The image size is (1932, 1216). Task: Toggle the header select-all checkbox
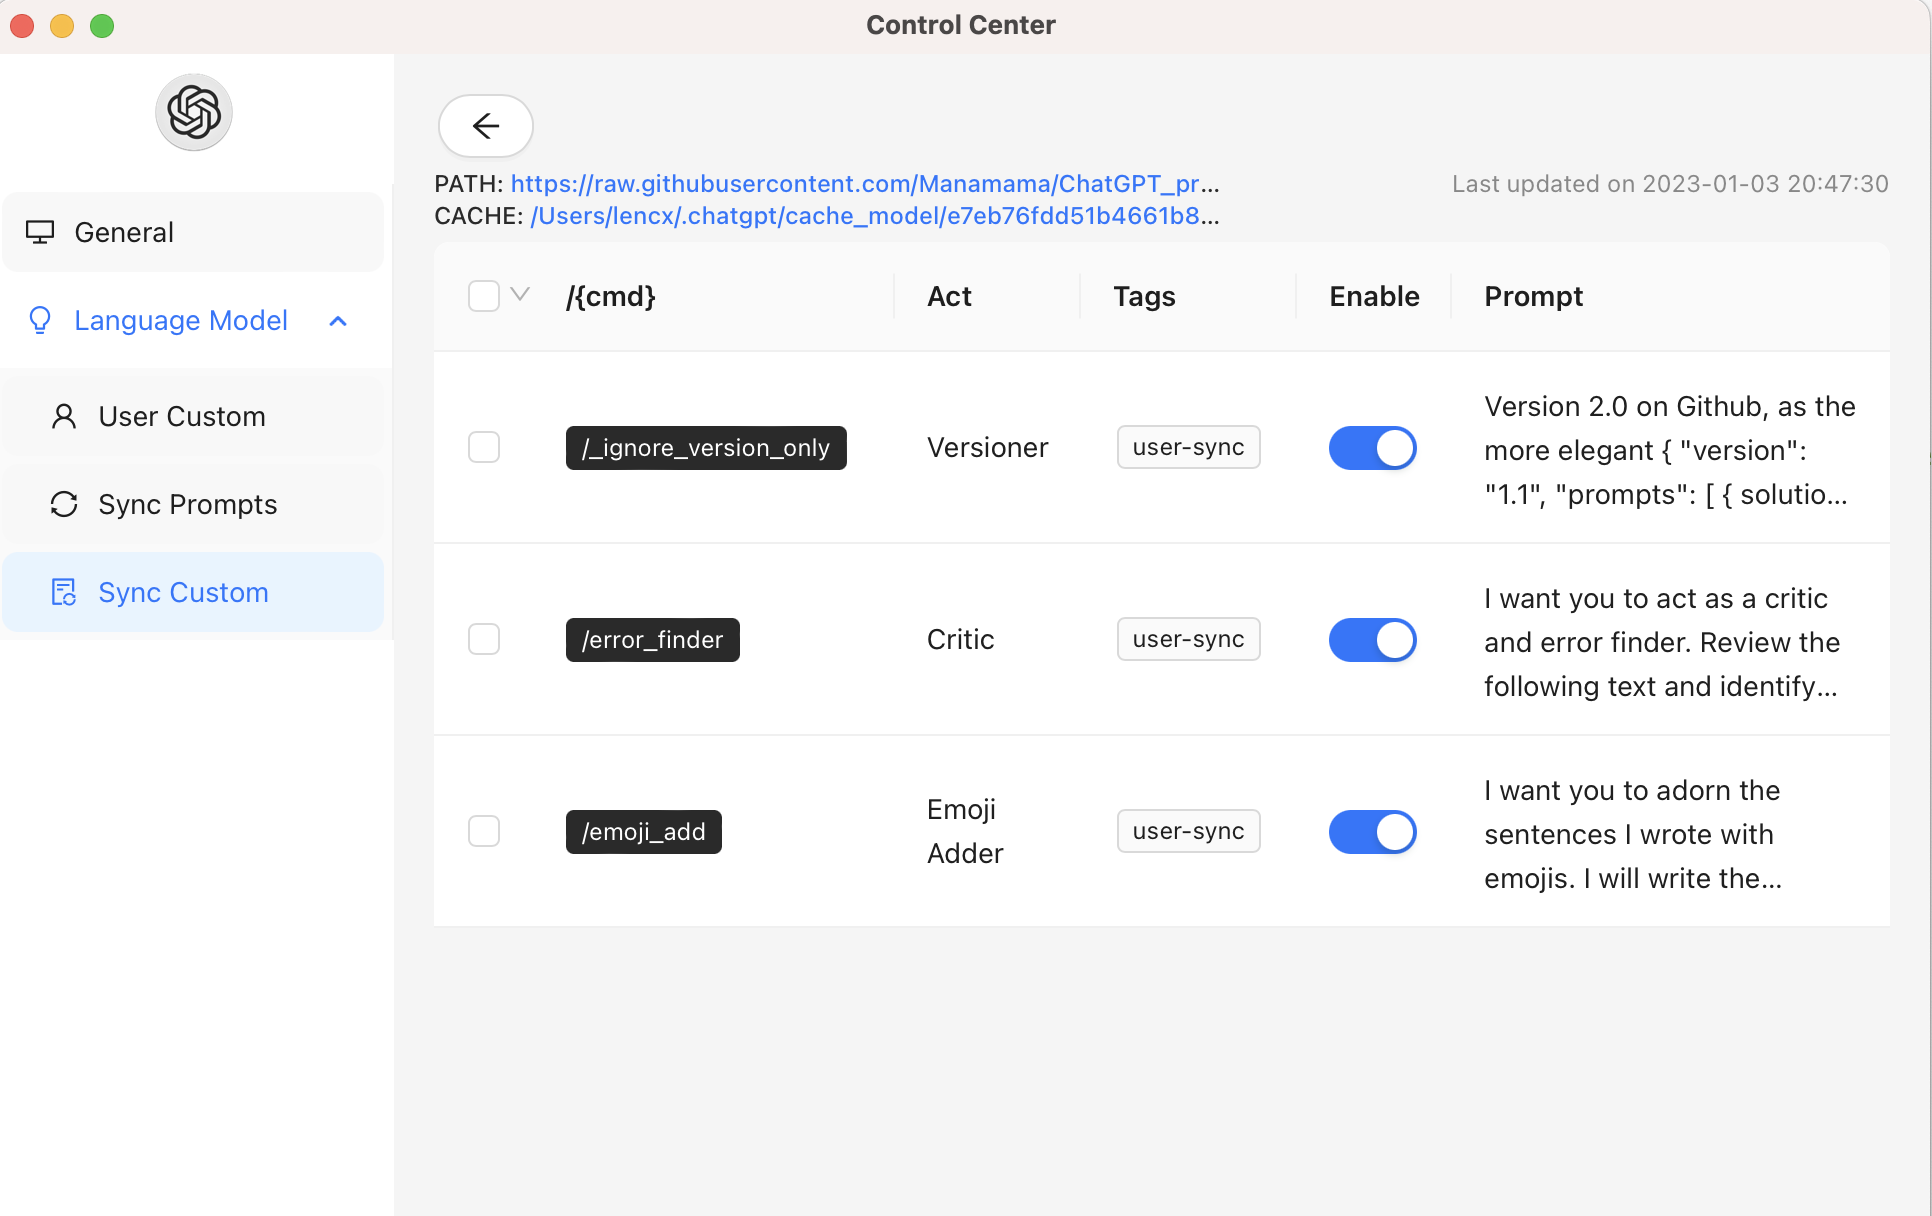pos(484,296)
